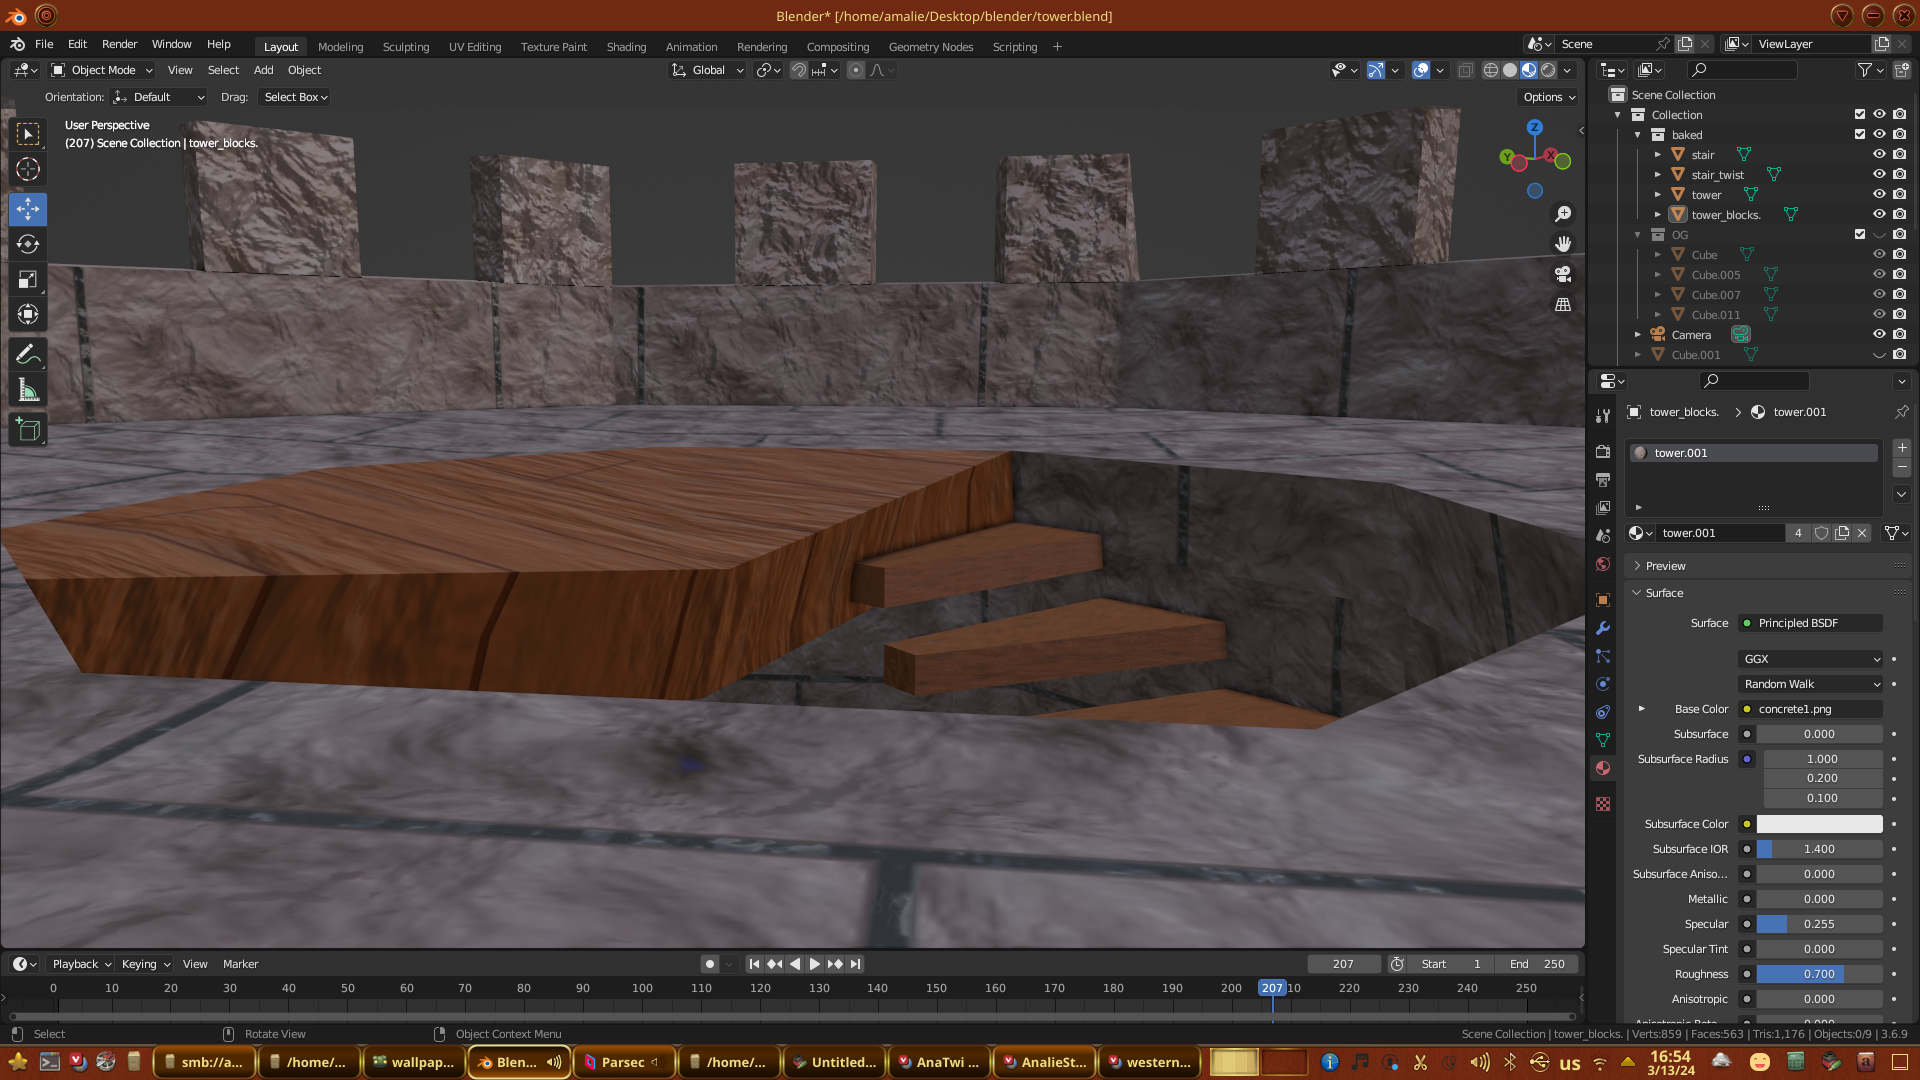Uncheck the baked collection checkbox

1860,135
